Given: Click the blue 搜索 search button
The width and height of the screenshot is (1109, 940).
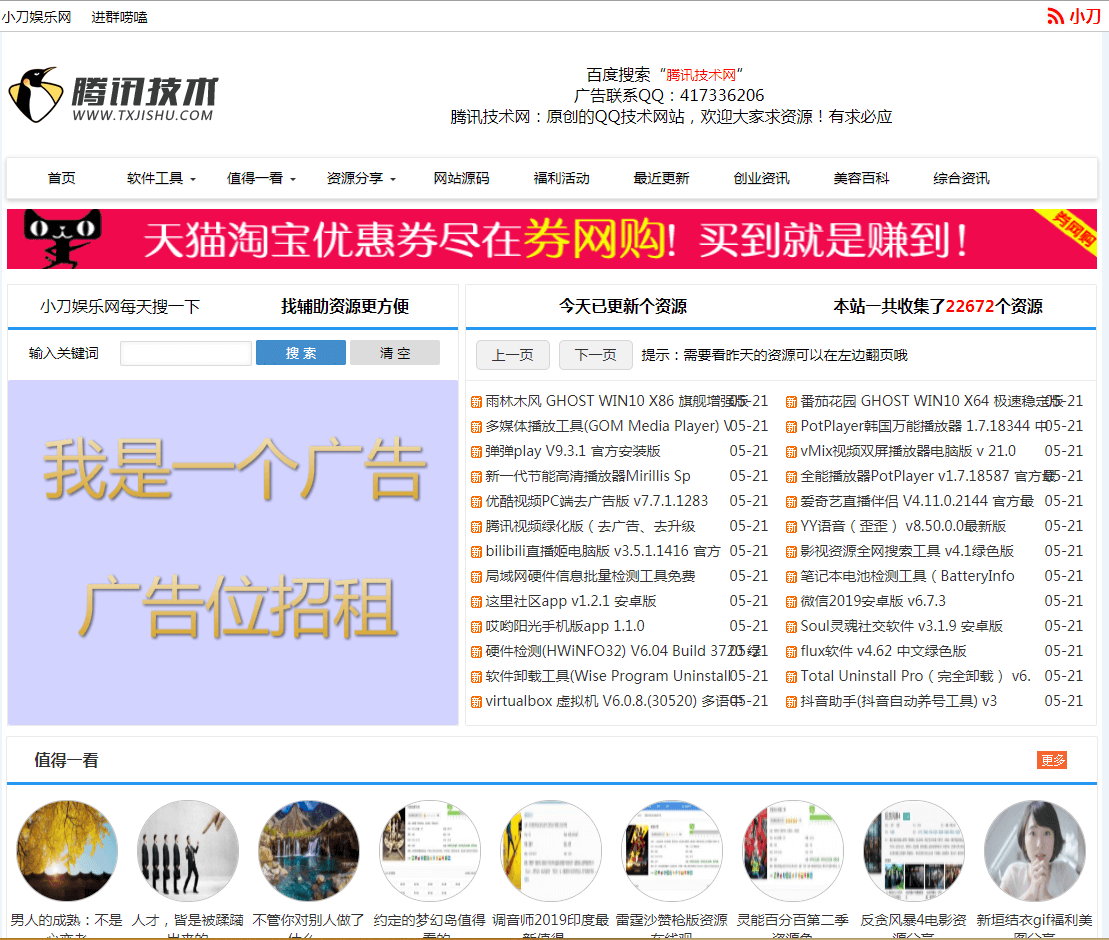Looking at the screenshot, I should tap(300, 353).
